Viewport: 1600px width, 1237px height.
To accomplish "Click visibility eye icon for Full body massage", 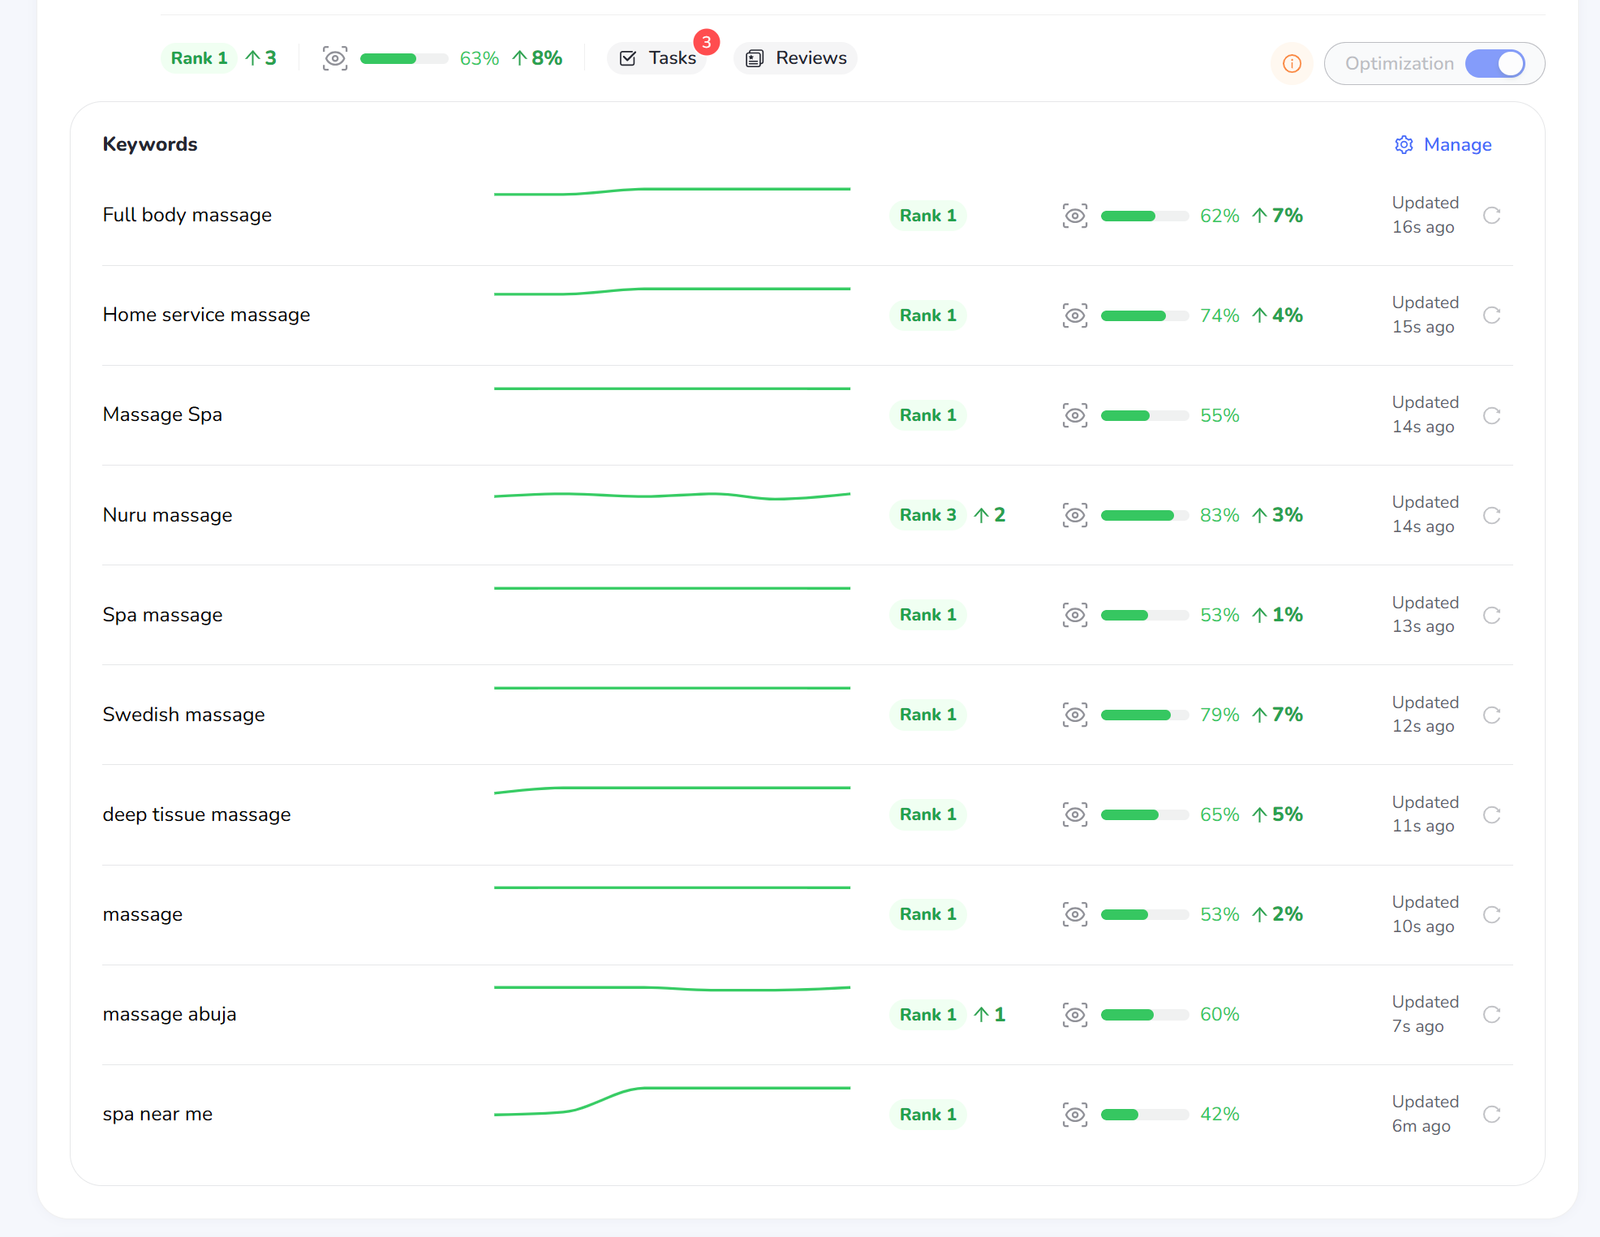I will (1075, 215).
